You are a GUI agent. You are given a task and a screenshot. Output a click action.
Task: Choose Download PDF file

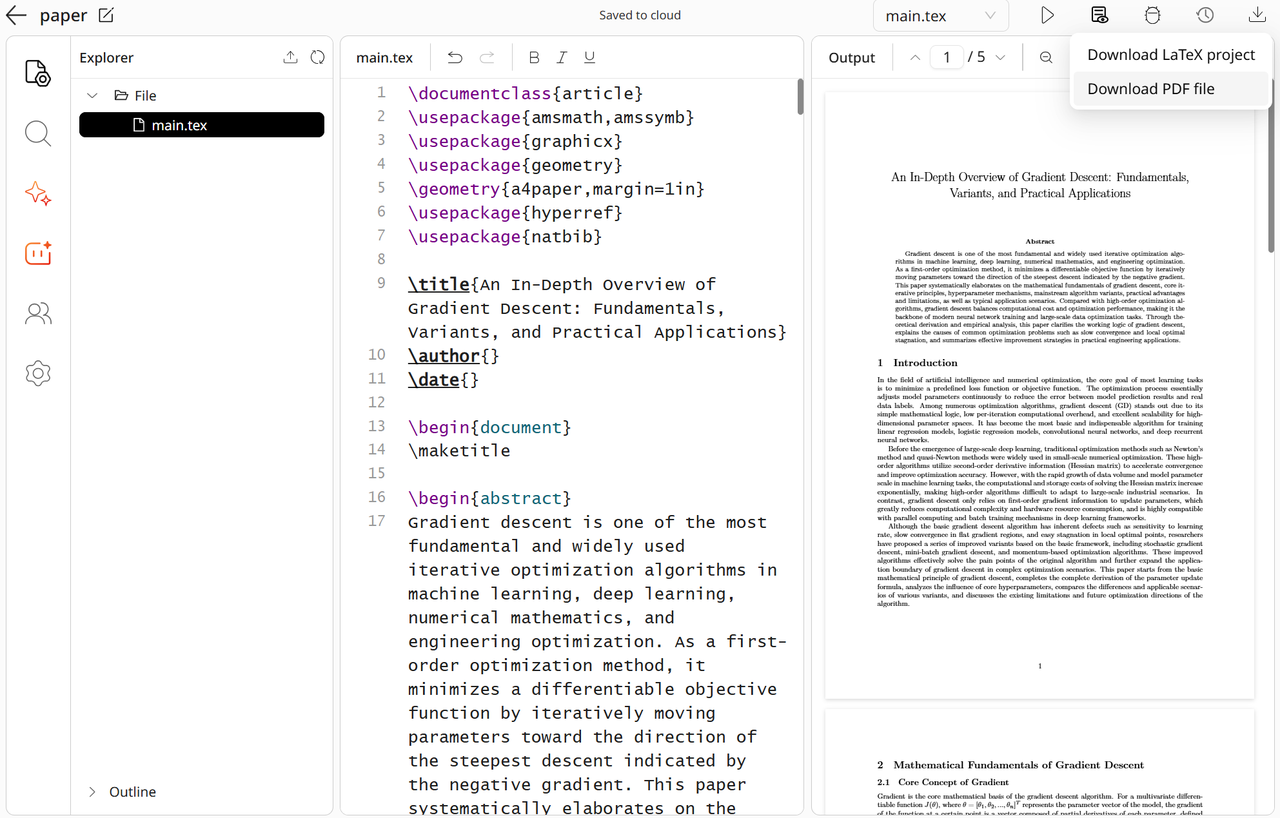click(x=1171, y=89)
